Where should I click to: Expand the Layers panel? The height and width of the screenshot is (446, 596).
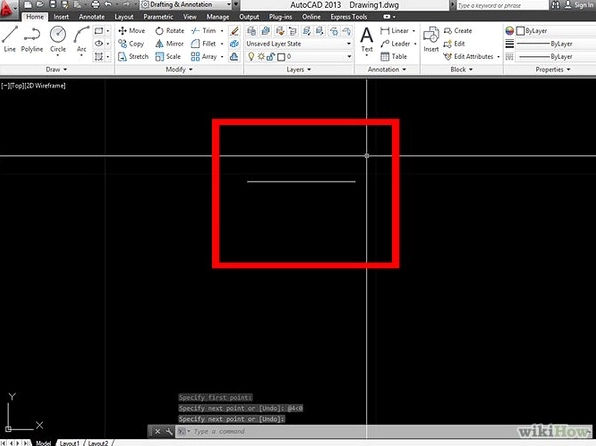coord(298,70)
